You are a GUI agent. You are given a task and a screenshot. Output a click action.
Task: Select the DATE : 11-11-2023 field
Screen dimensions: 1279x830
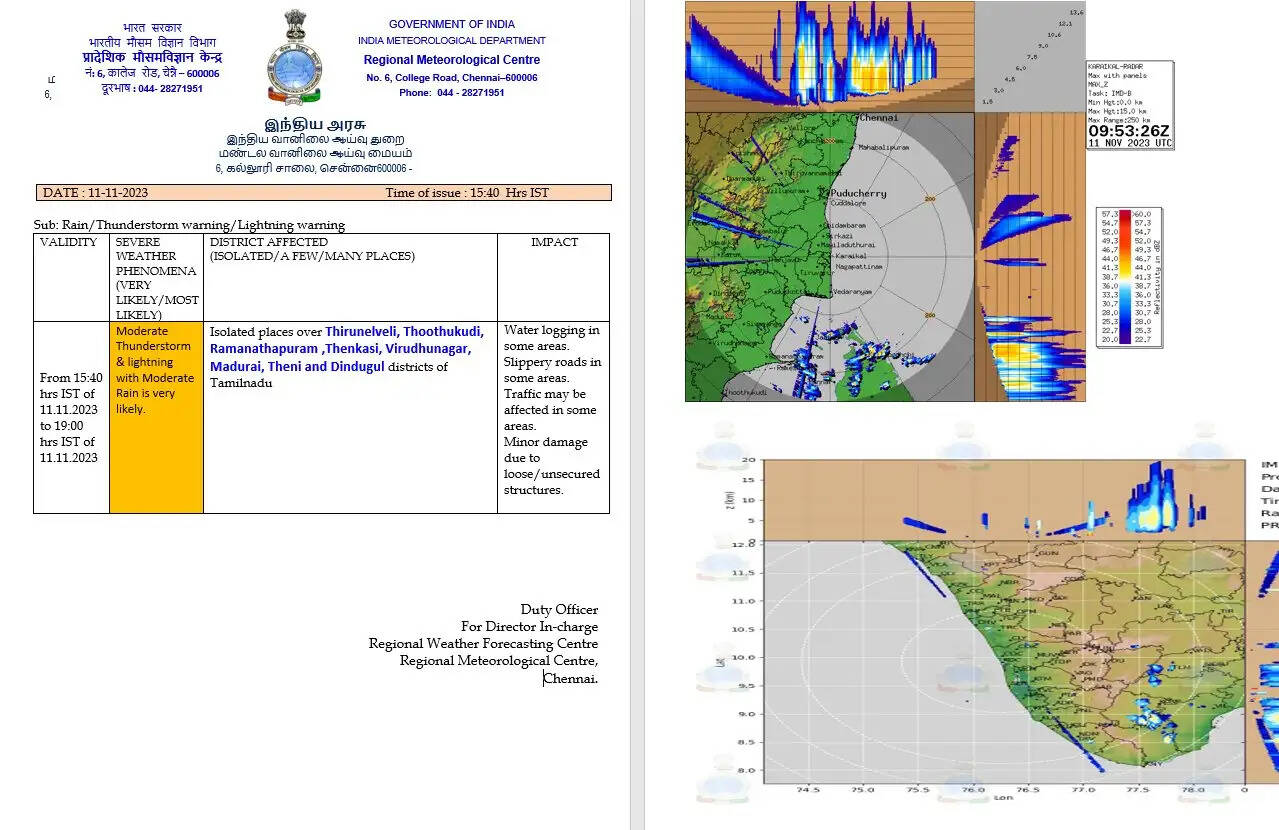pos(95,193)
